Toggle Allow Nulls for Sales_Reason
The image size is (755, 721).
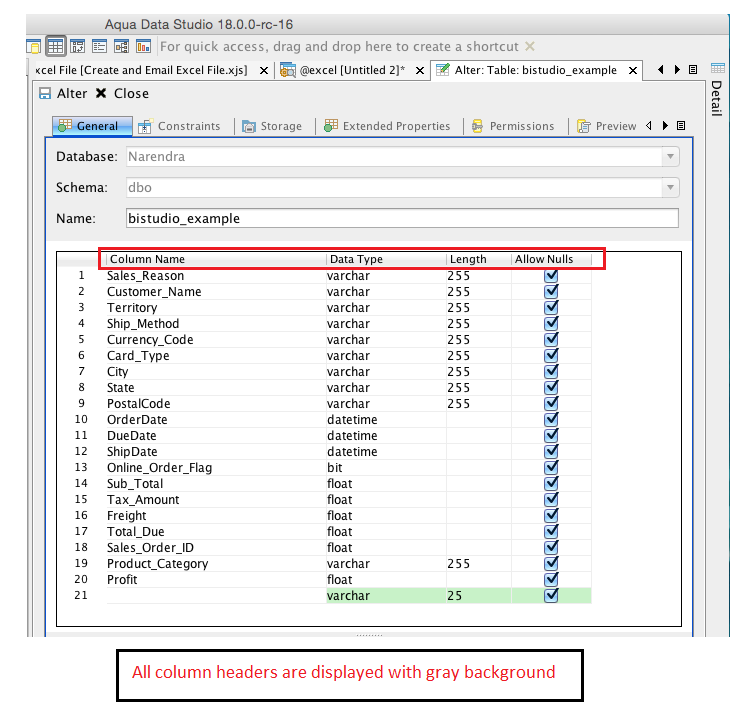click(551, 275)
